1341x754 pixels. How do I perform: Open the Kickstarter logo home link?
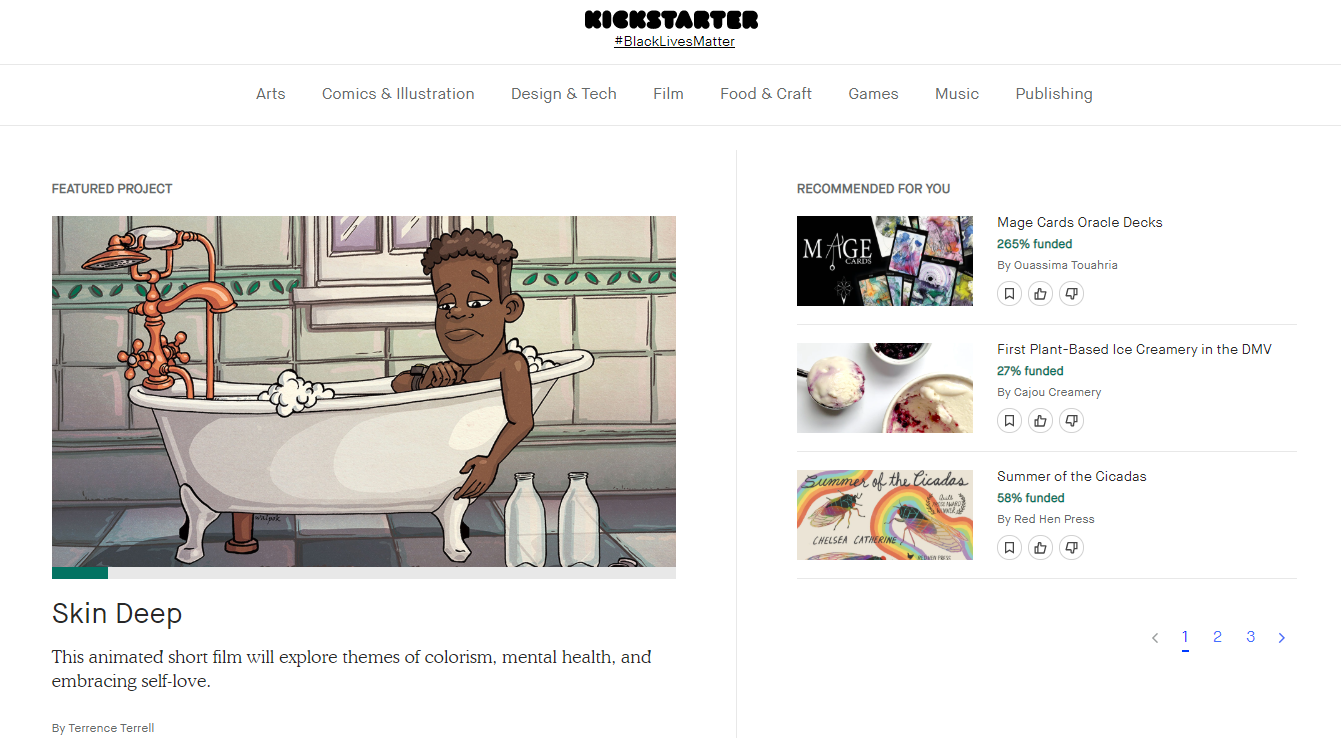coord(671,19)
